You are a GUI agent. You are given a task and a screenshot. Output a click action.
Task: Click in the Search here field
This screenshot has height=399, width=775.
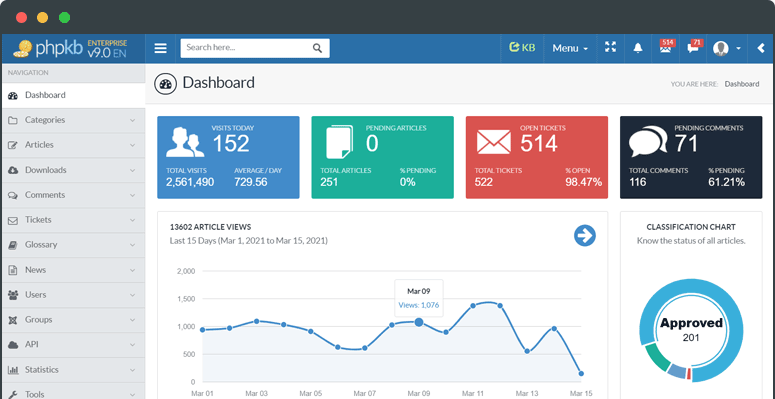pos(246,48)
